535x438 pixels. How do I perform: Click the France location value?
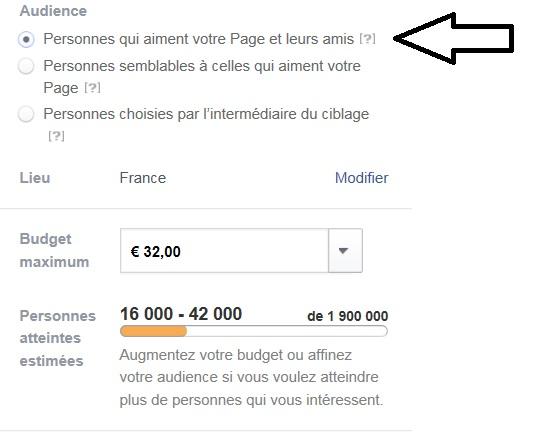pos(143,178)
